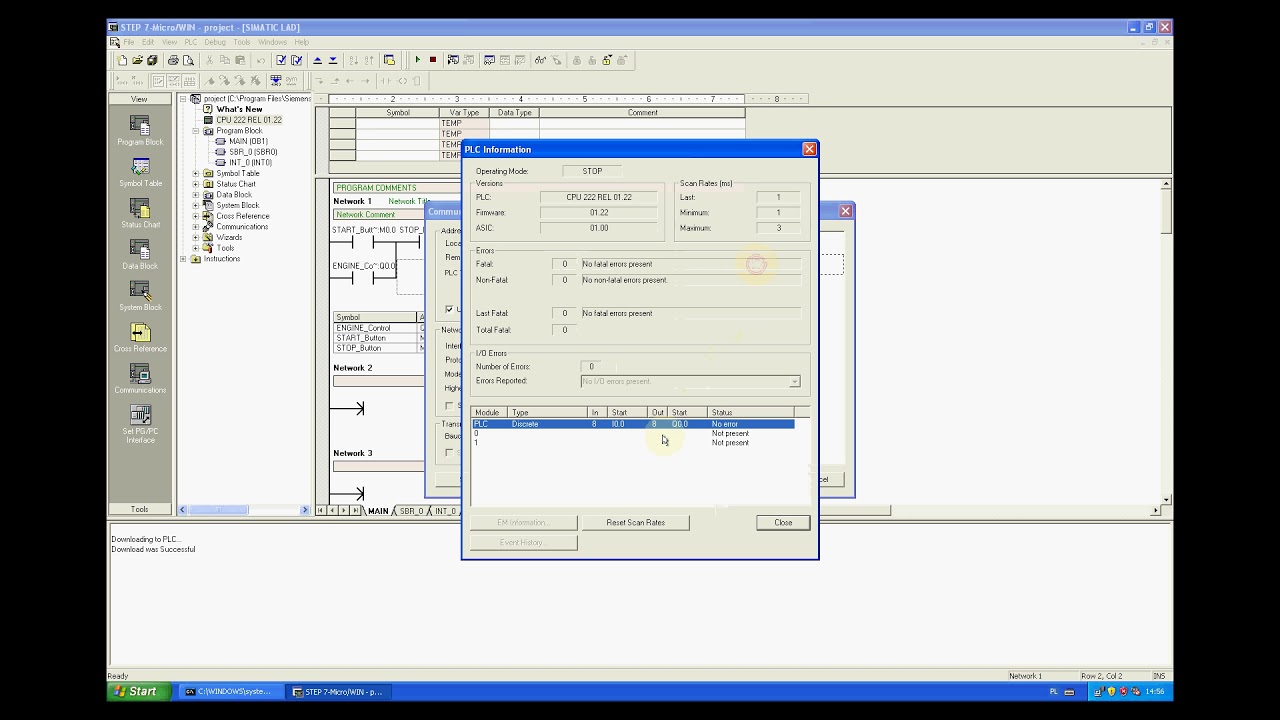1280x720 pixels.
Task: Click the New Project toolbar icon
Action: (122, 60)
